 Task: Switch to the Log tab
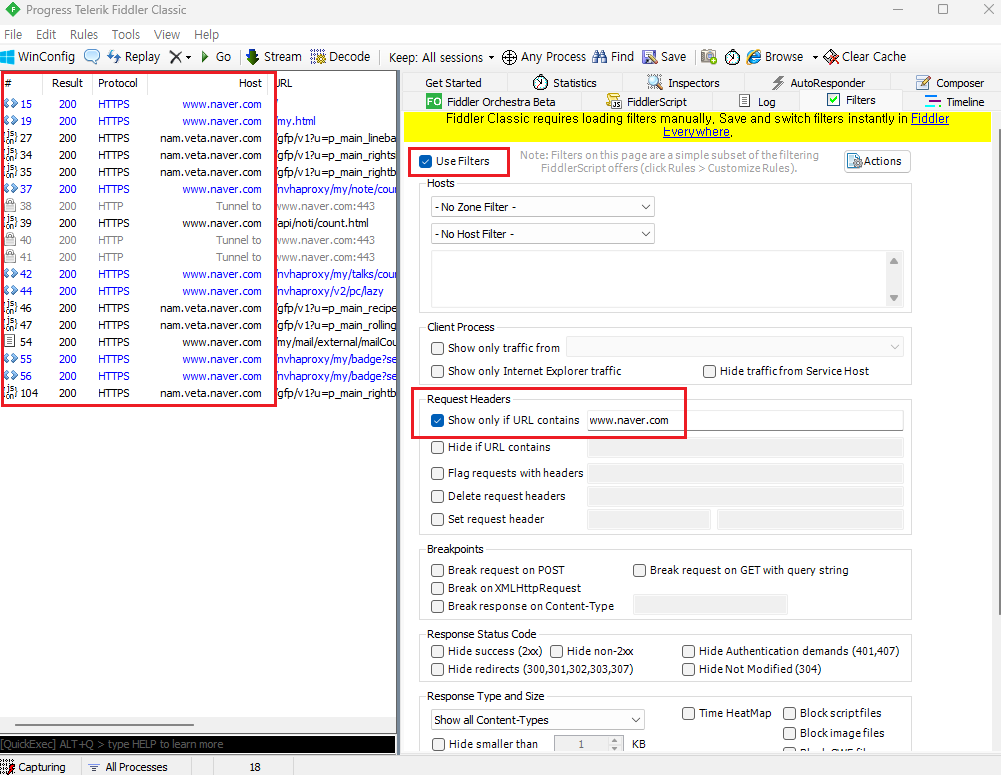point(757,102)
